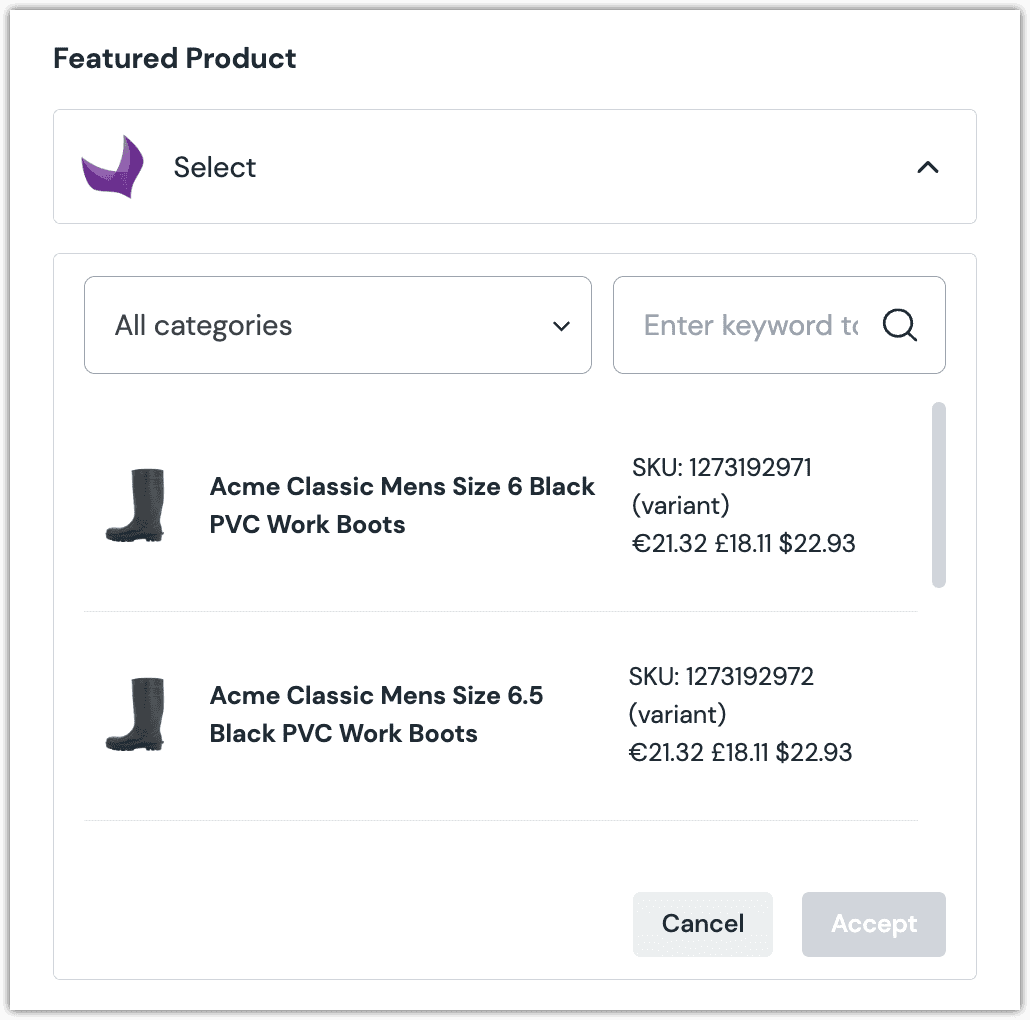Click the price line of Size 6.5 boots
This screenshot has width=1030, height=1020.
(740, 752)
